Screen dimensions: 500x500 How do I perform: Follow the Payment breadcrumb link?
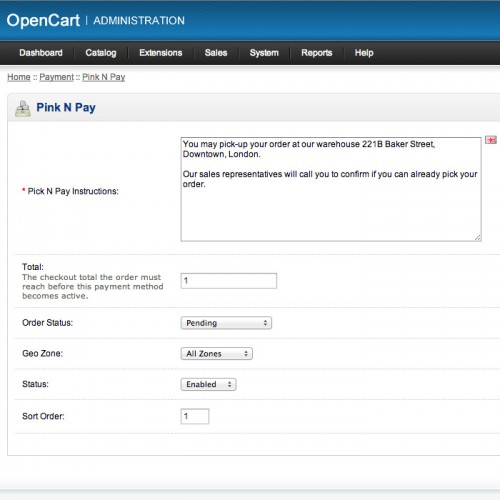click(56, 77)
